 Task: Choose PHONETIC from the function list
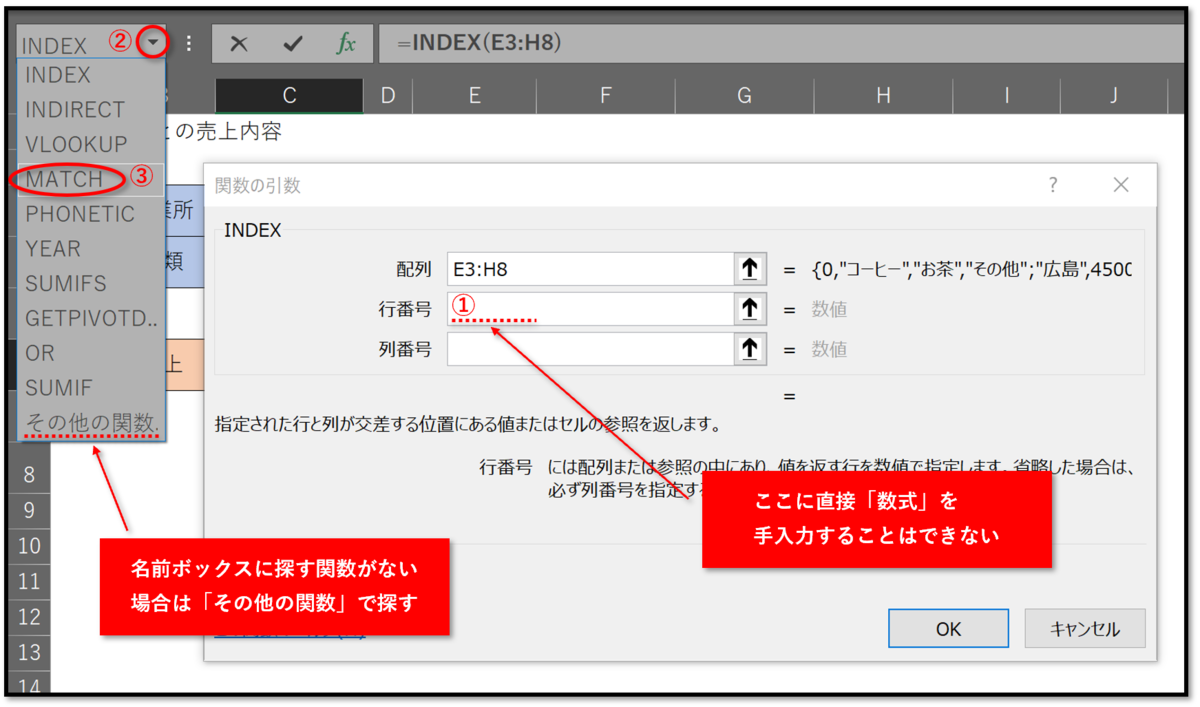[91, 214]
